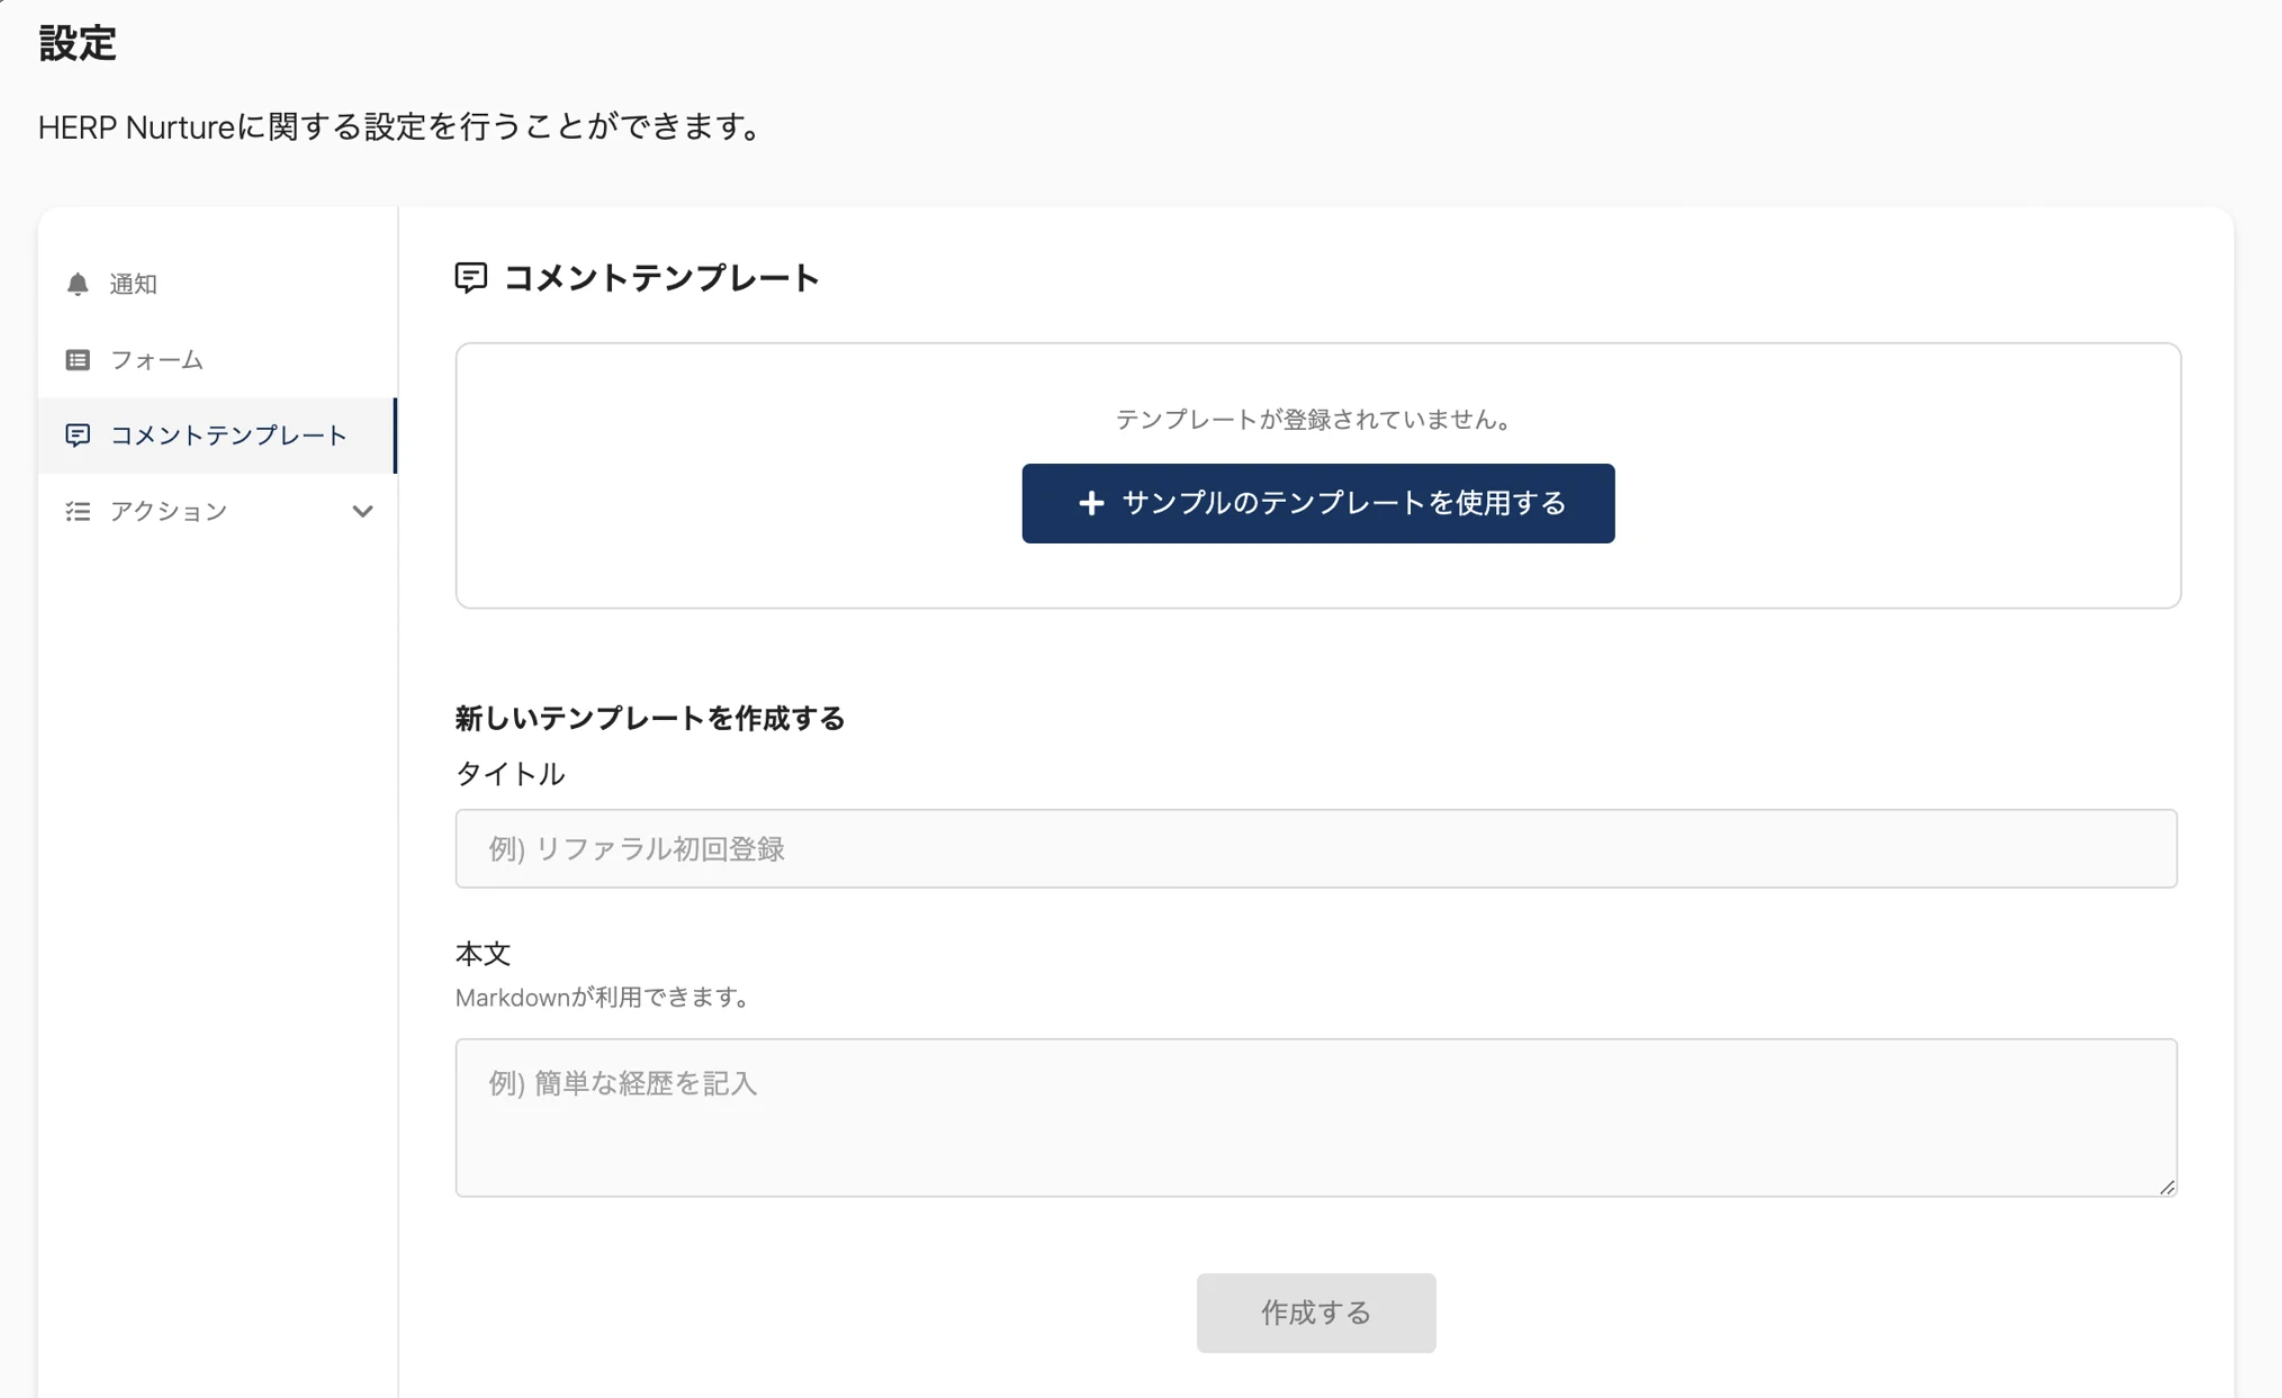Open the フォーム settings menu item
This screenshot has width=2282, height=1398.
tap(157, 360)
